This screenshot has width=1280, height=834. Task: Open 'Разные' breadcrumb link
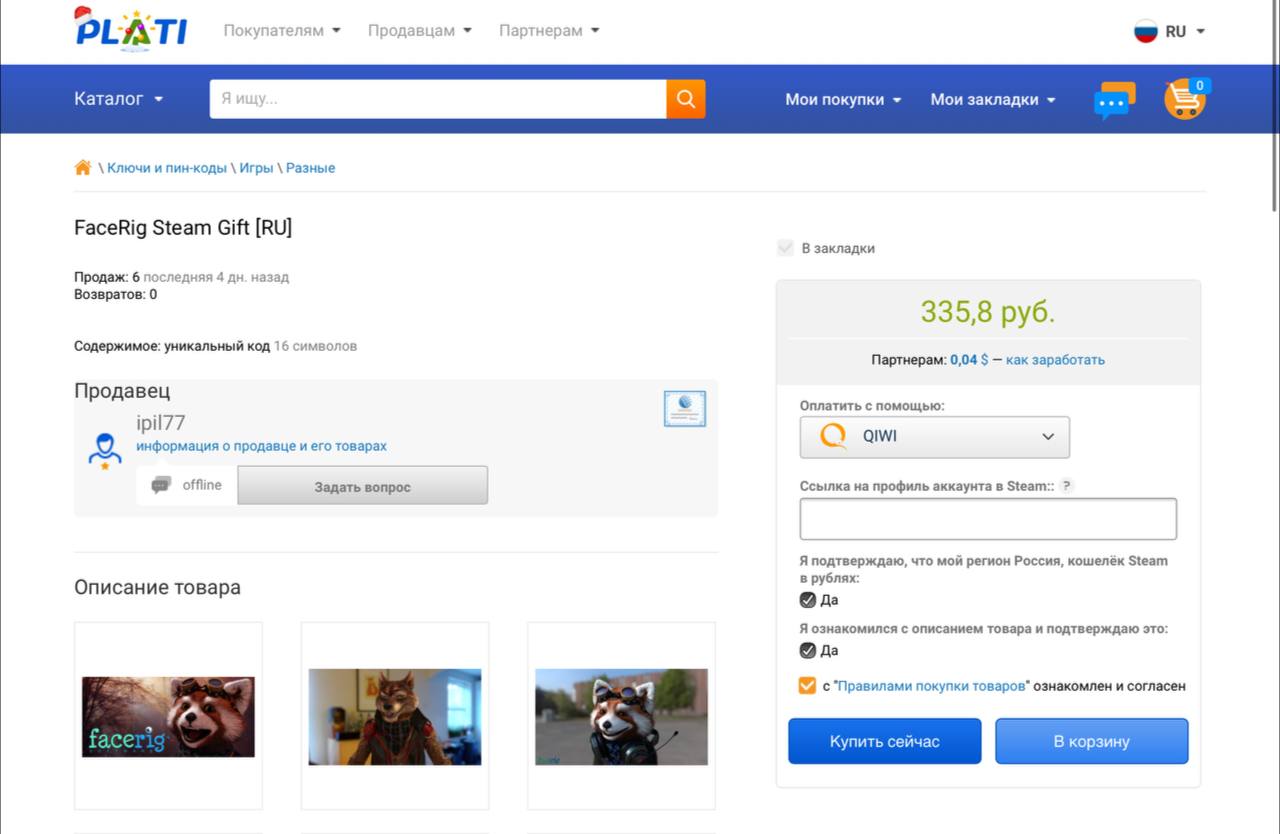311,168
